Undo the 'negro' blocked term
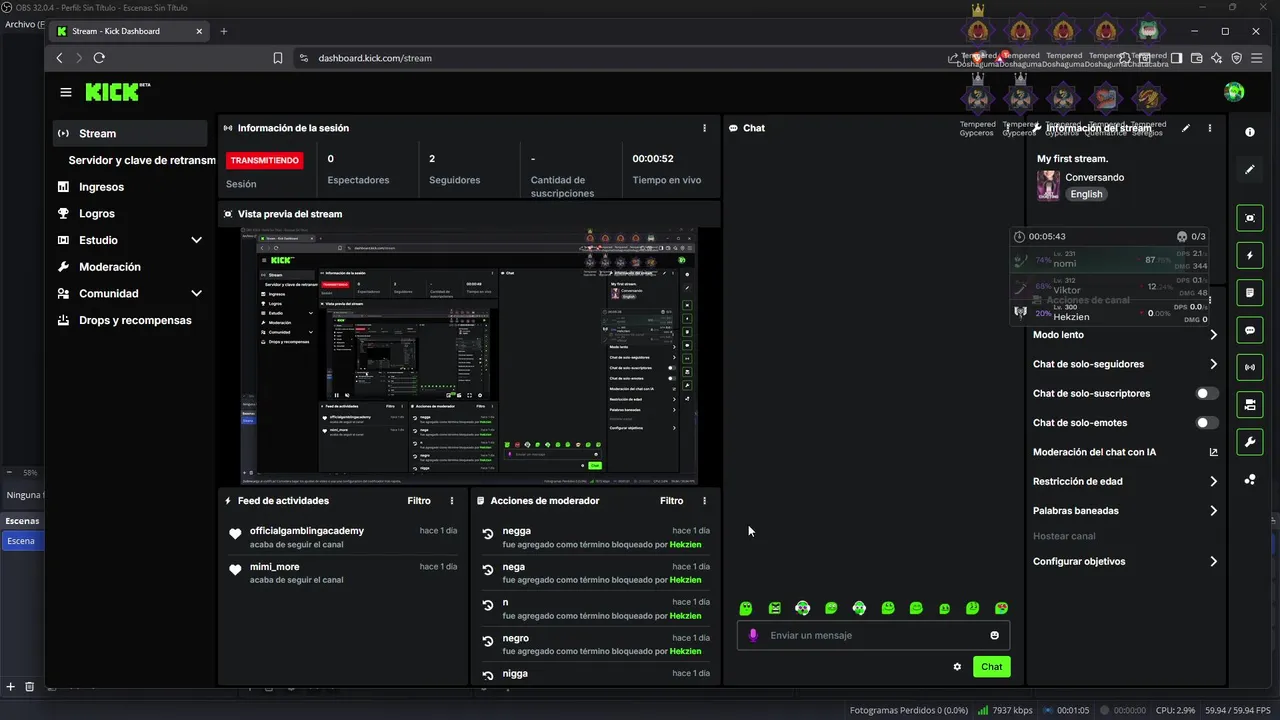Viewport: 1280px width, 720px height. pos(487,641)
